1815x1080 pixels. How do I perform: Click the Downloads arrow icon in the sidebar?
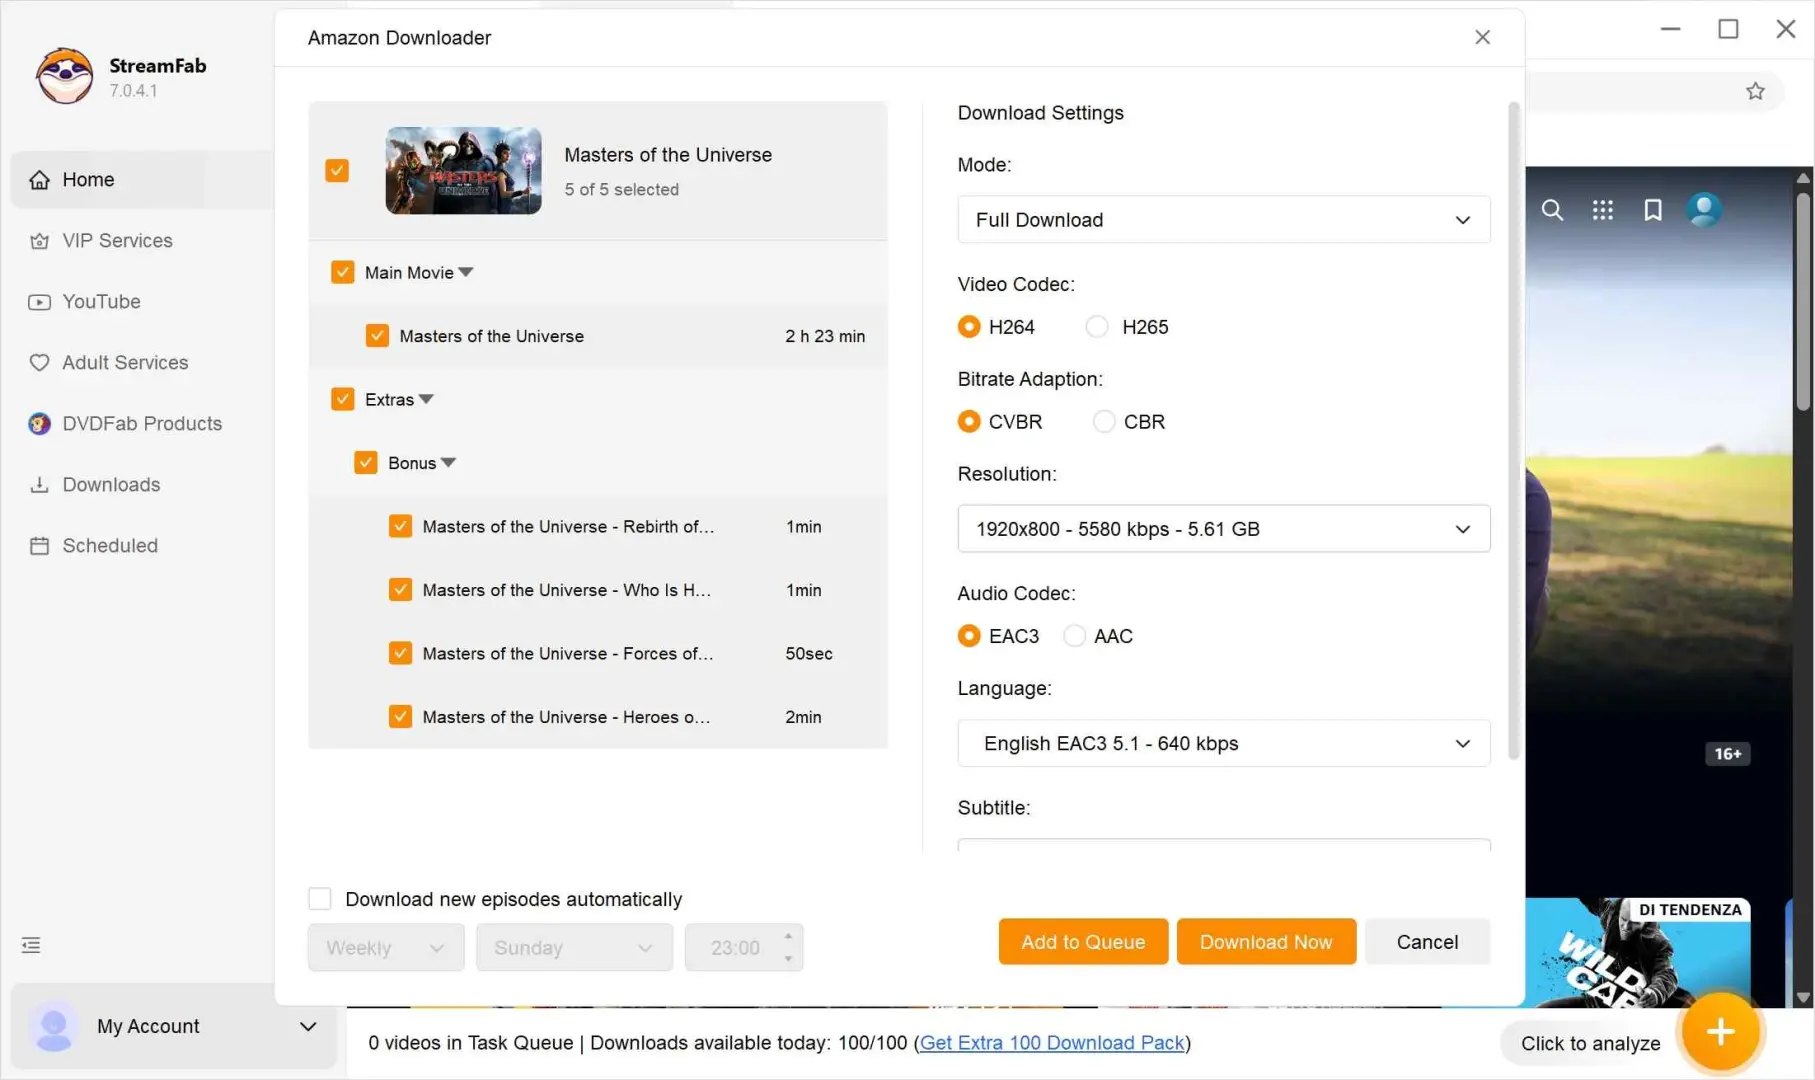click(39, 485)
